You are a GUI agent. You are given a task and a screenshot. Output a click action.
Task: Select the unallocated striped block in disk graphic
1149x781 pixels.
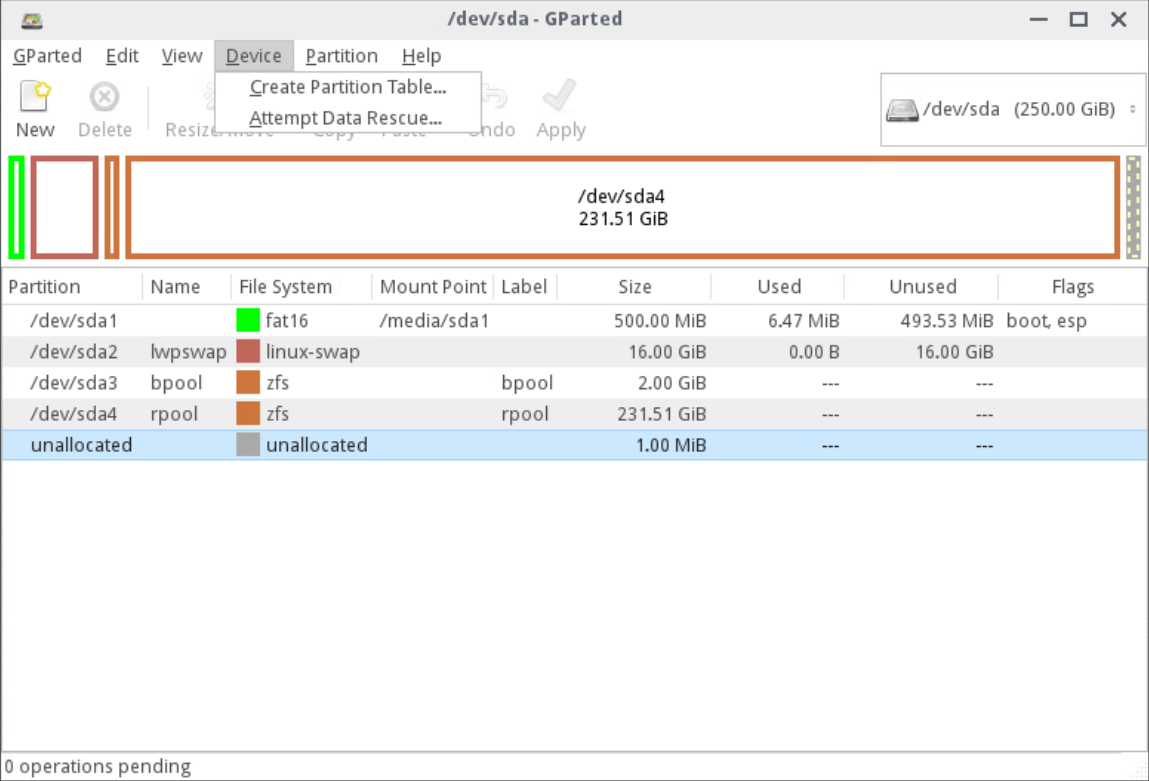tap(1133, 207)
